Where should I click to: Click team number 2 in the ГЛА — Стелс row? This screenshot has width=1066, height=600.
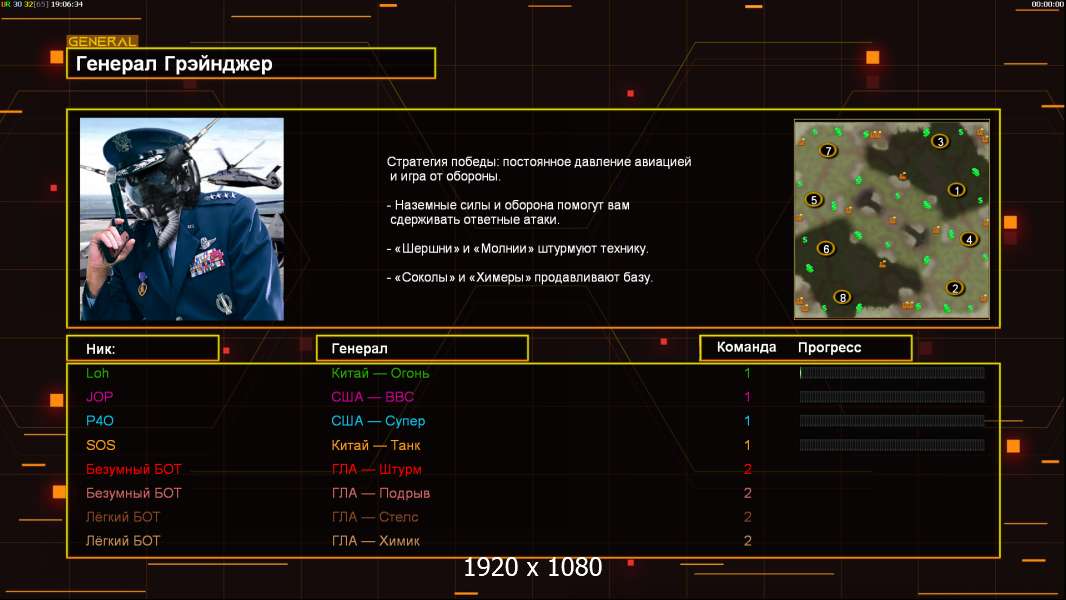tap(748, 516)
